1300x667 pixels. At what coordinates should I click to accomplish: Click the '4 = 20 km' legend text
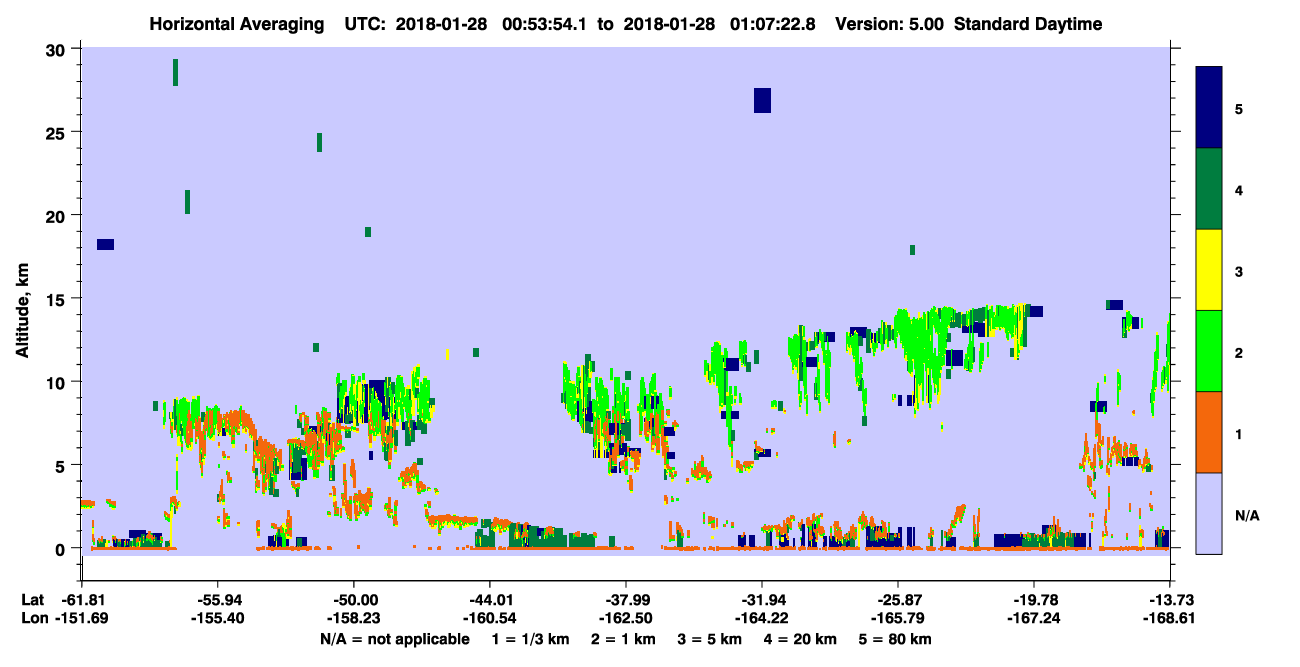pyautogui.click(x=799, y=639)
